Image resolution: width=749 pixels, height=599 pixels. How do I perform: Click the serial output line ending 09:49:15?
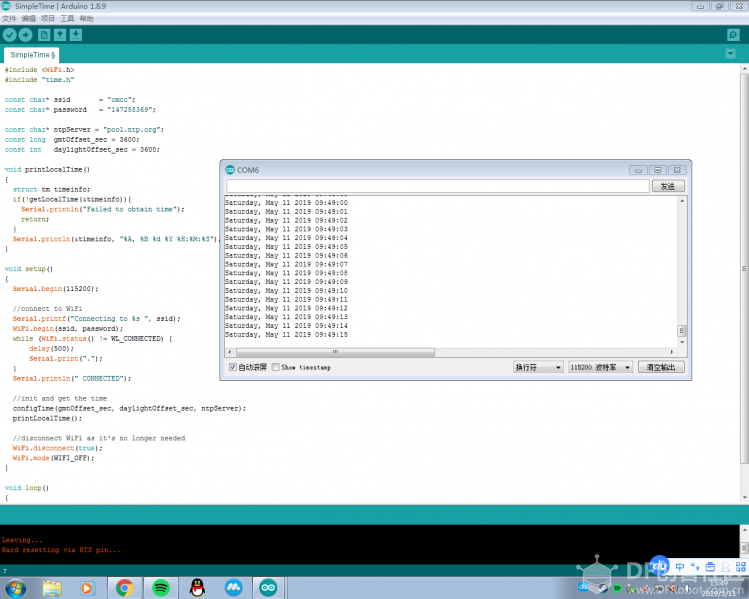[x=286, y=335]
